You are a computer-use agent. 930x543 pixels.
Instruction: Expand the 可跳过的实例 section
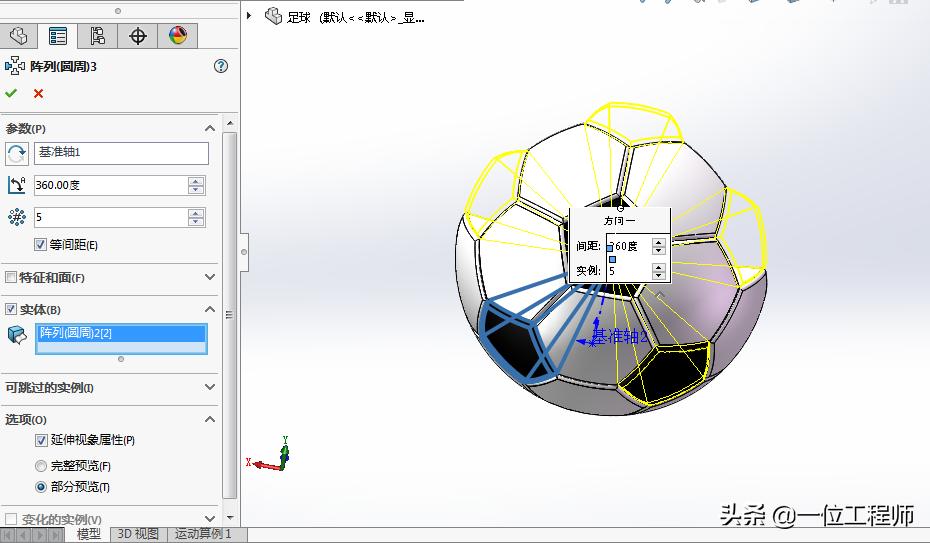coord(210,387)
